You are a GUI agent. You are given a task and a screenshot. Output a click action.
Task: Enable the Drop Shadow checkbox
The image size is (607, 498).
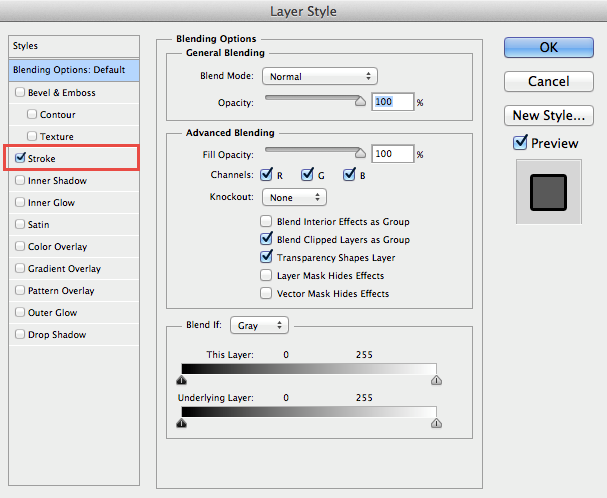tap(20, 334)
